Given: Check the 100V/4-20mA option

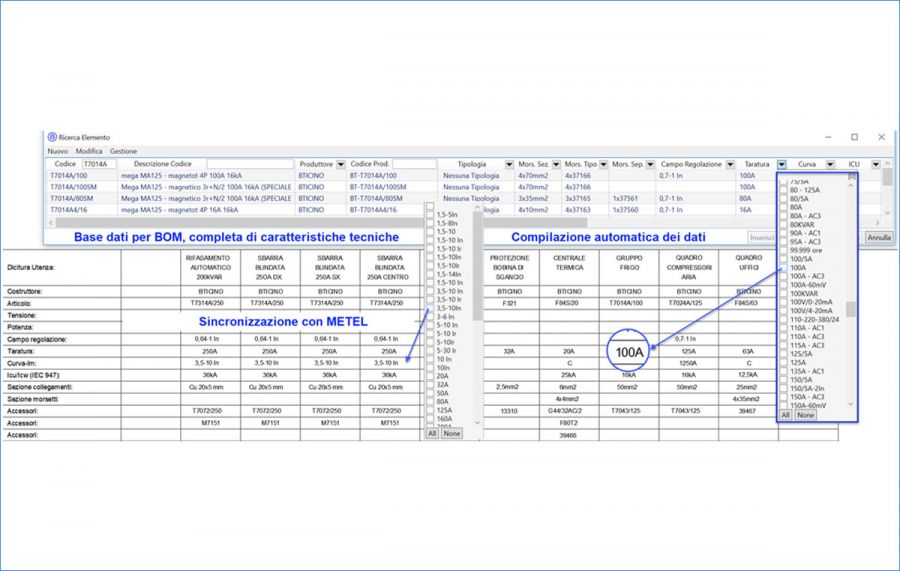Looking at the screenshot, I should click(783, 310).
